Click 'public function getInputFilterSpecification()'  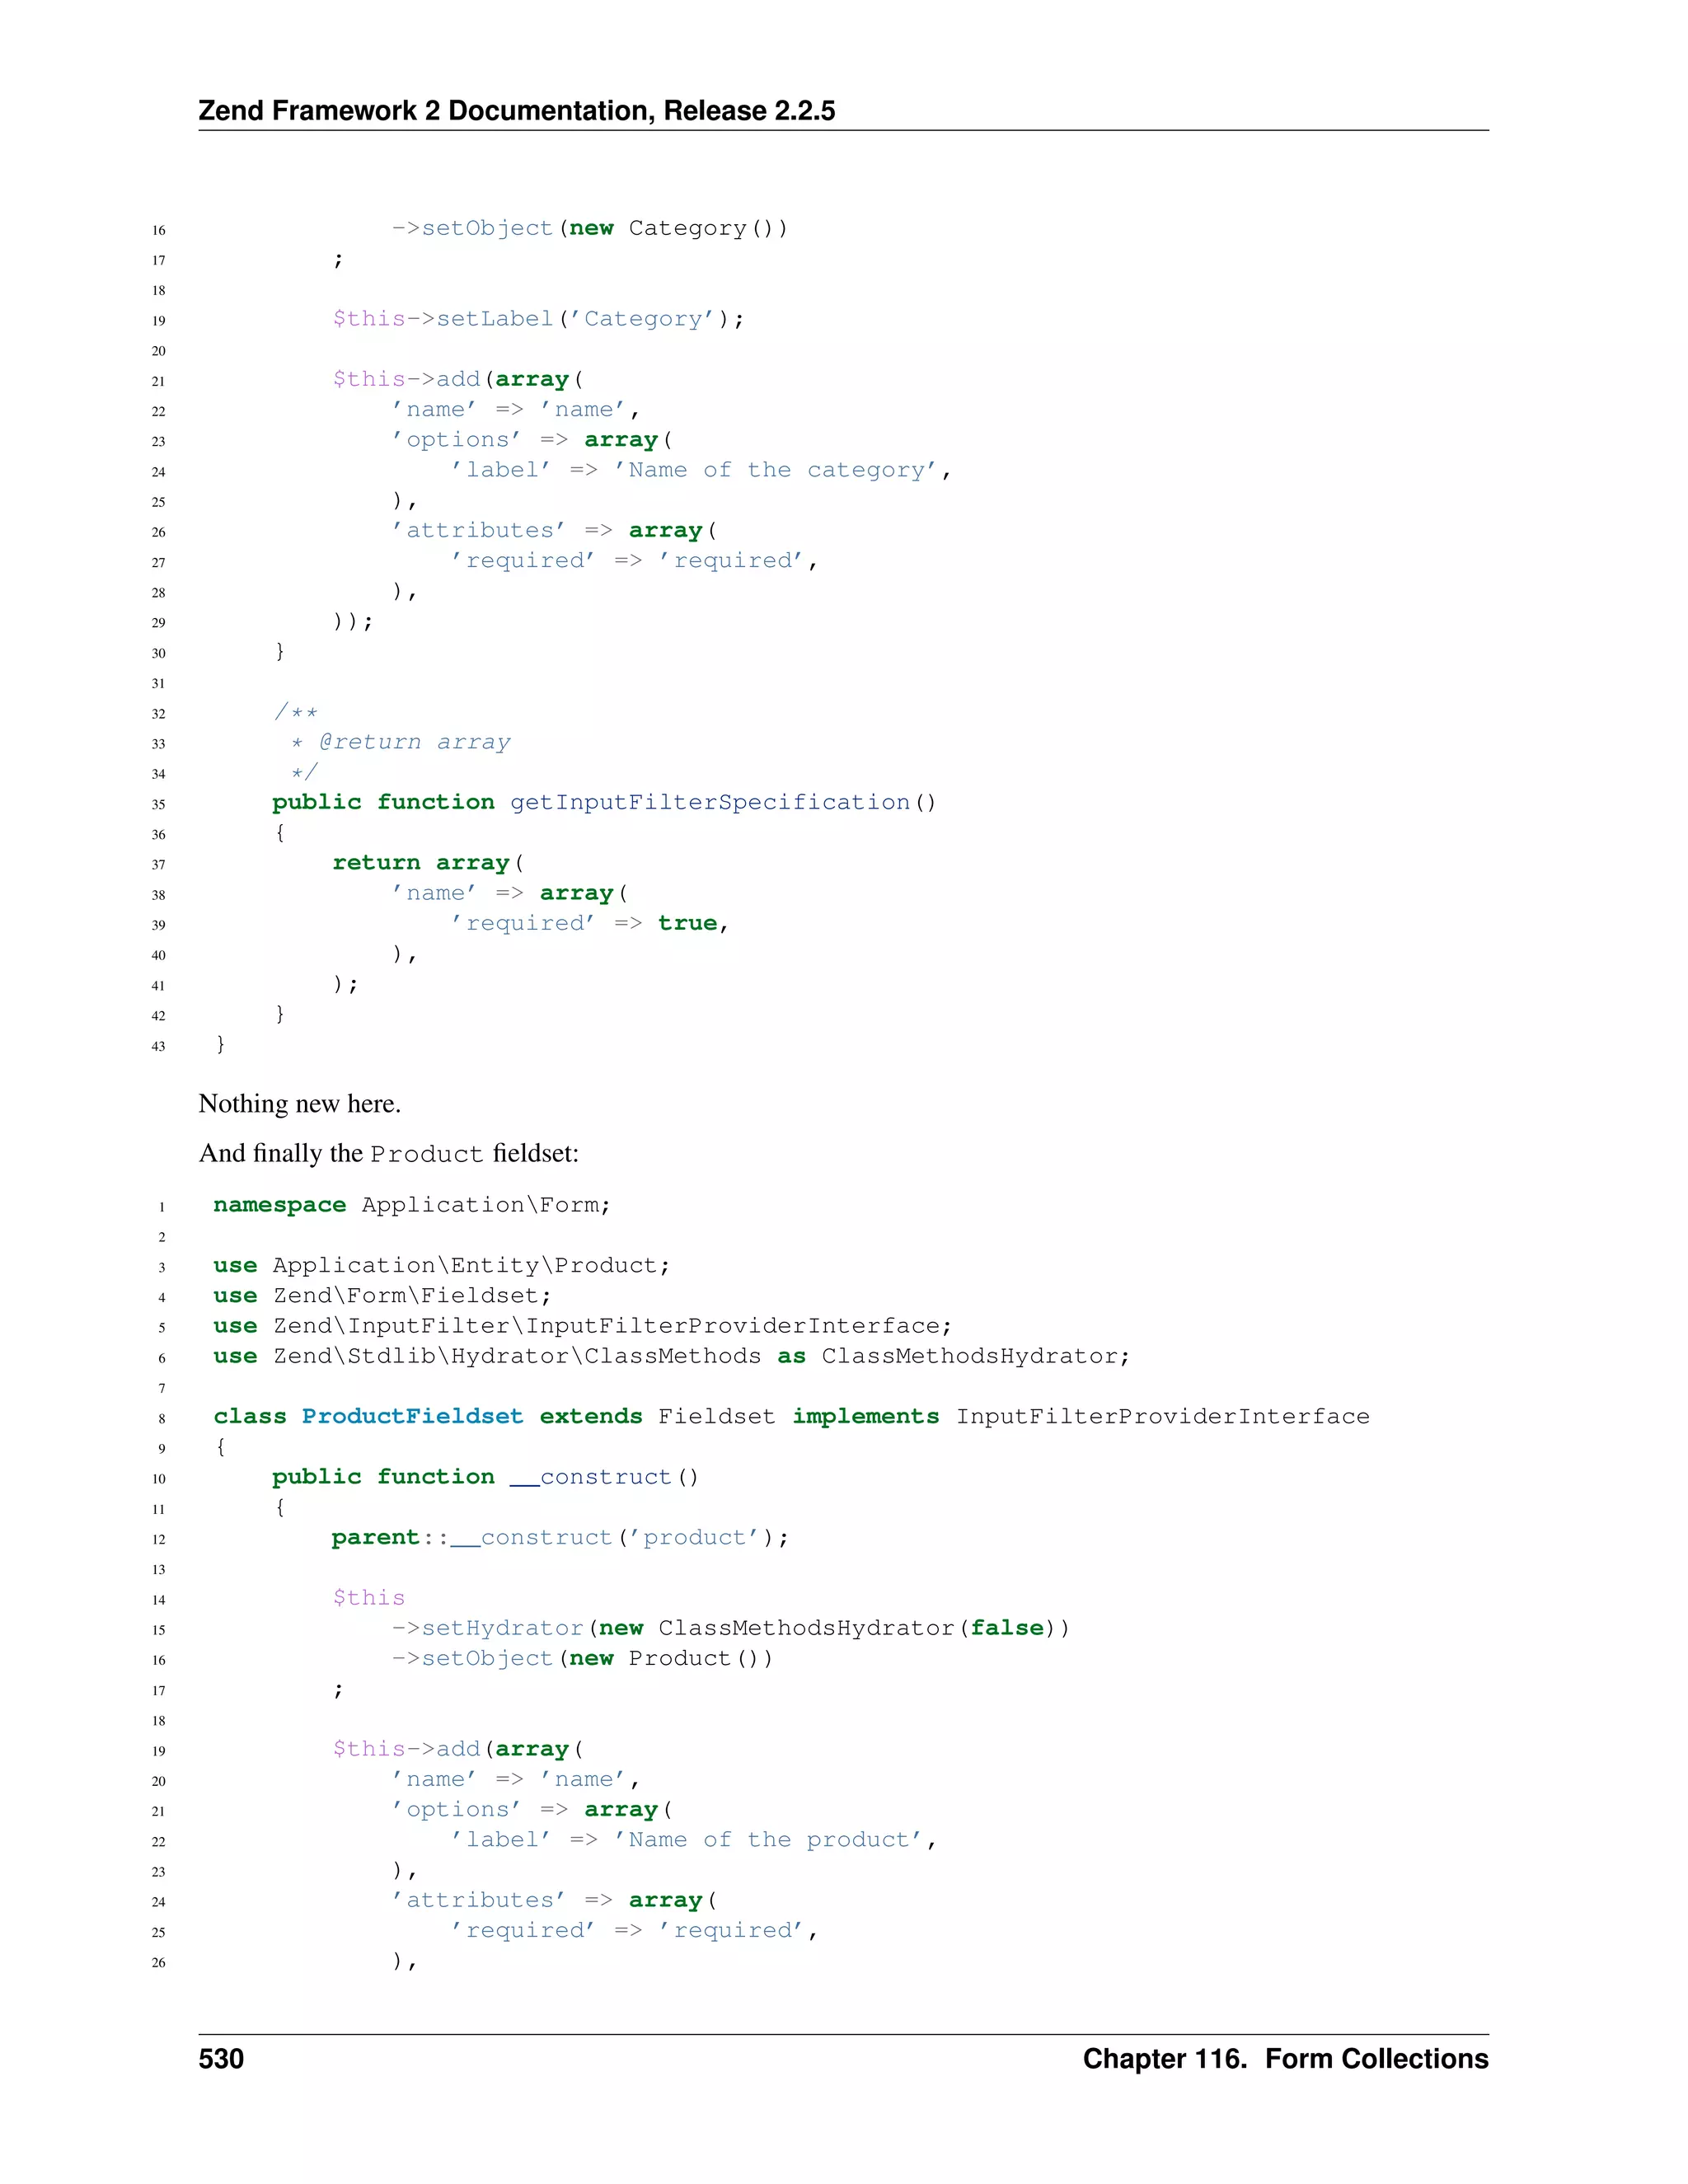[604, 802]
